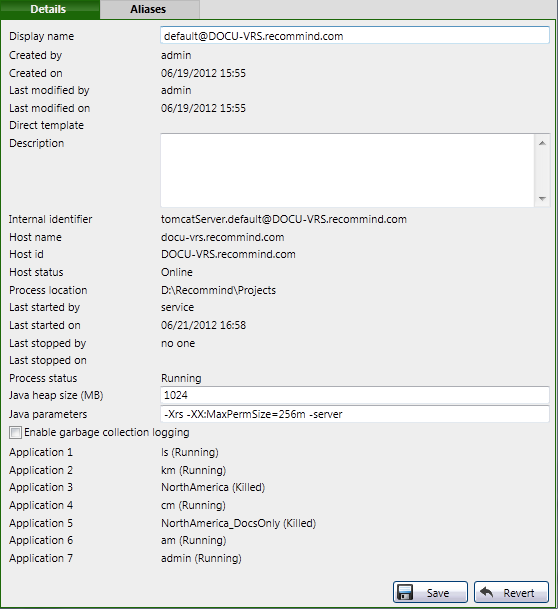The width and height of the screenshot is (558, 609).
Task: Click the 'Created by' label
Action: click(36, 55)
